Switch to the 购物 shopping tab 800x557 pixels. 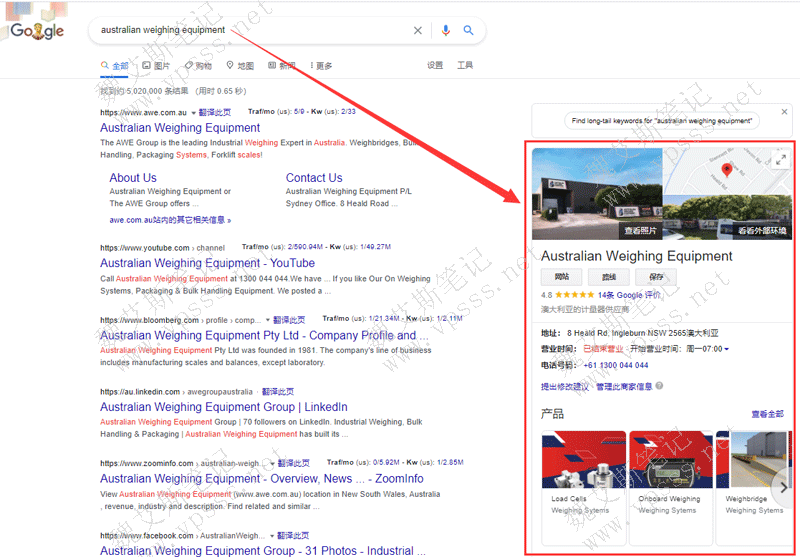tap(198, 66)
